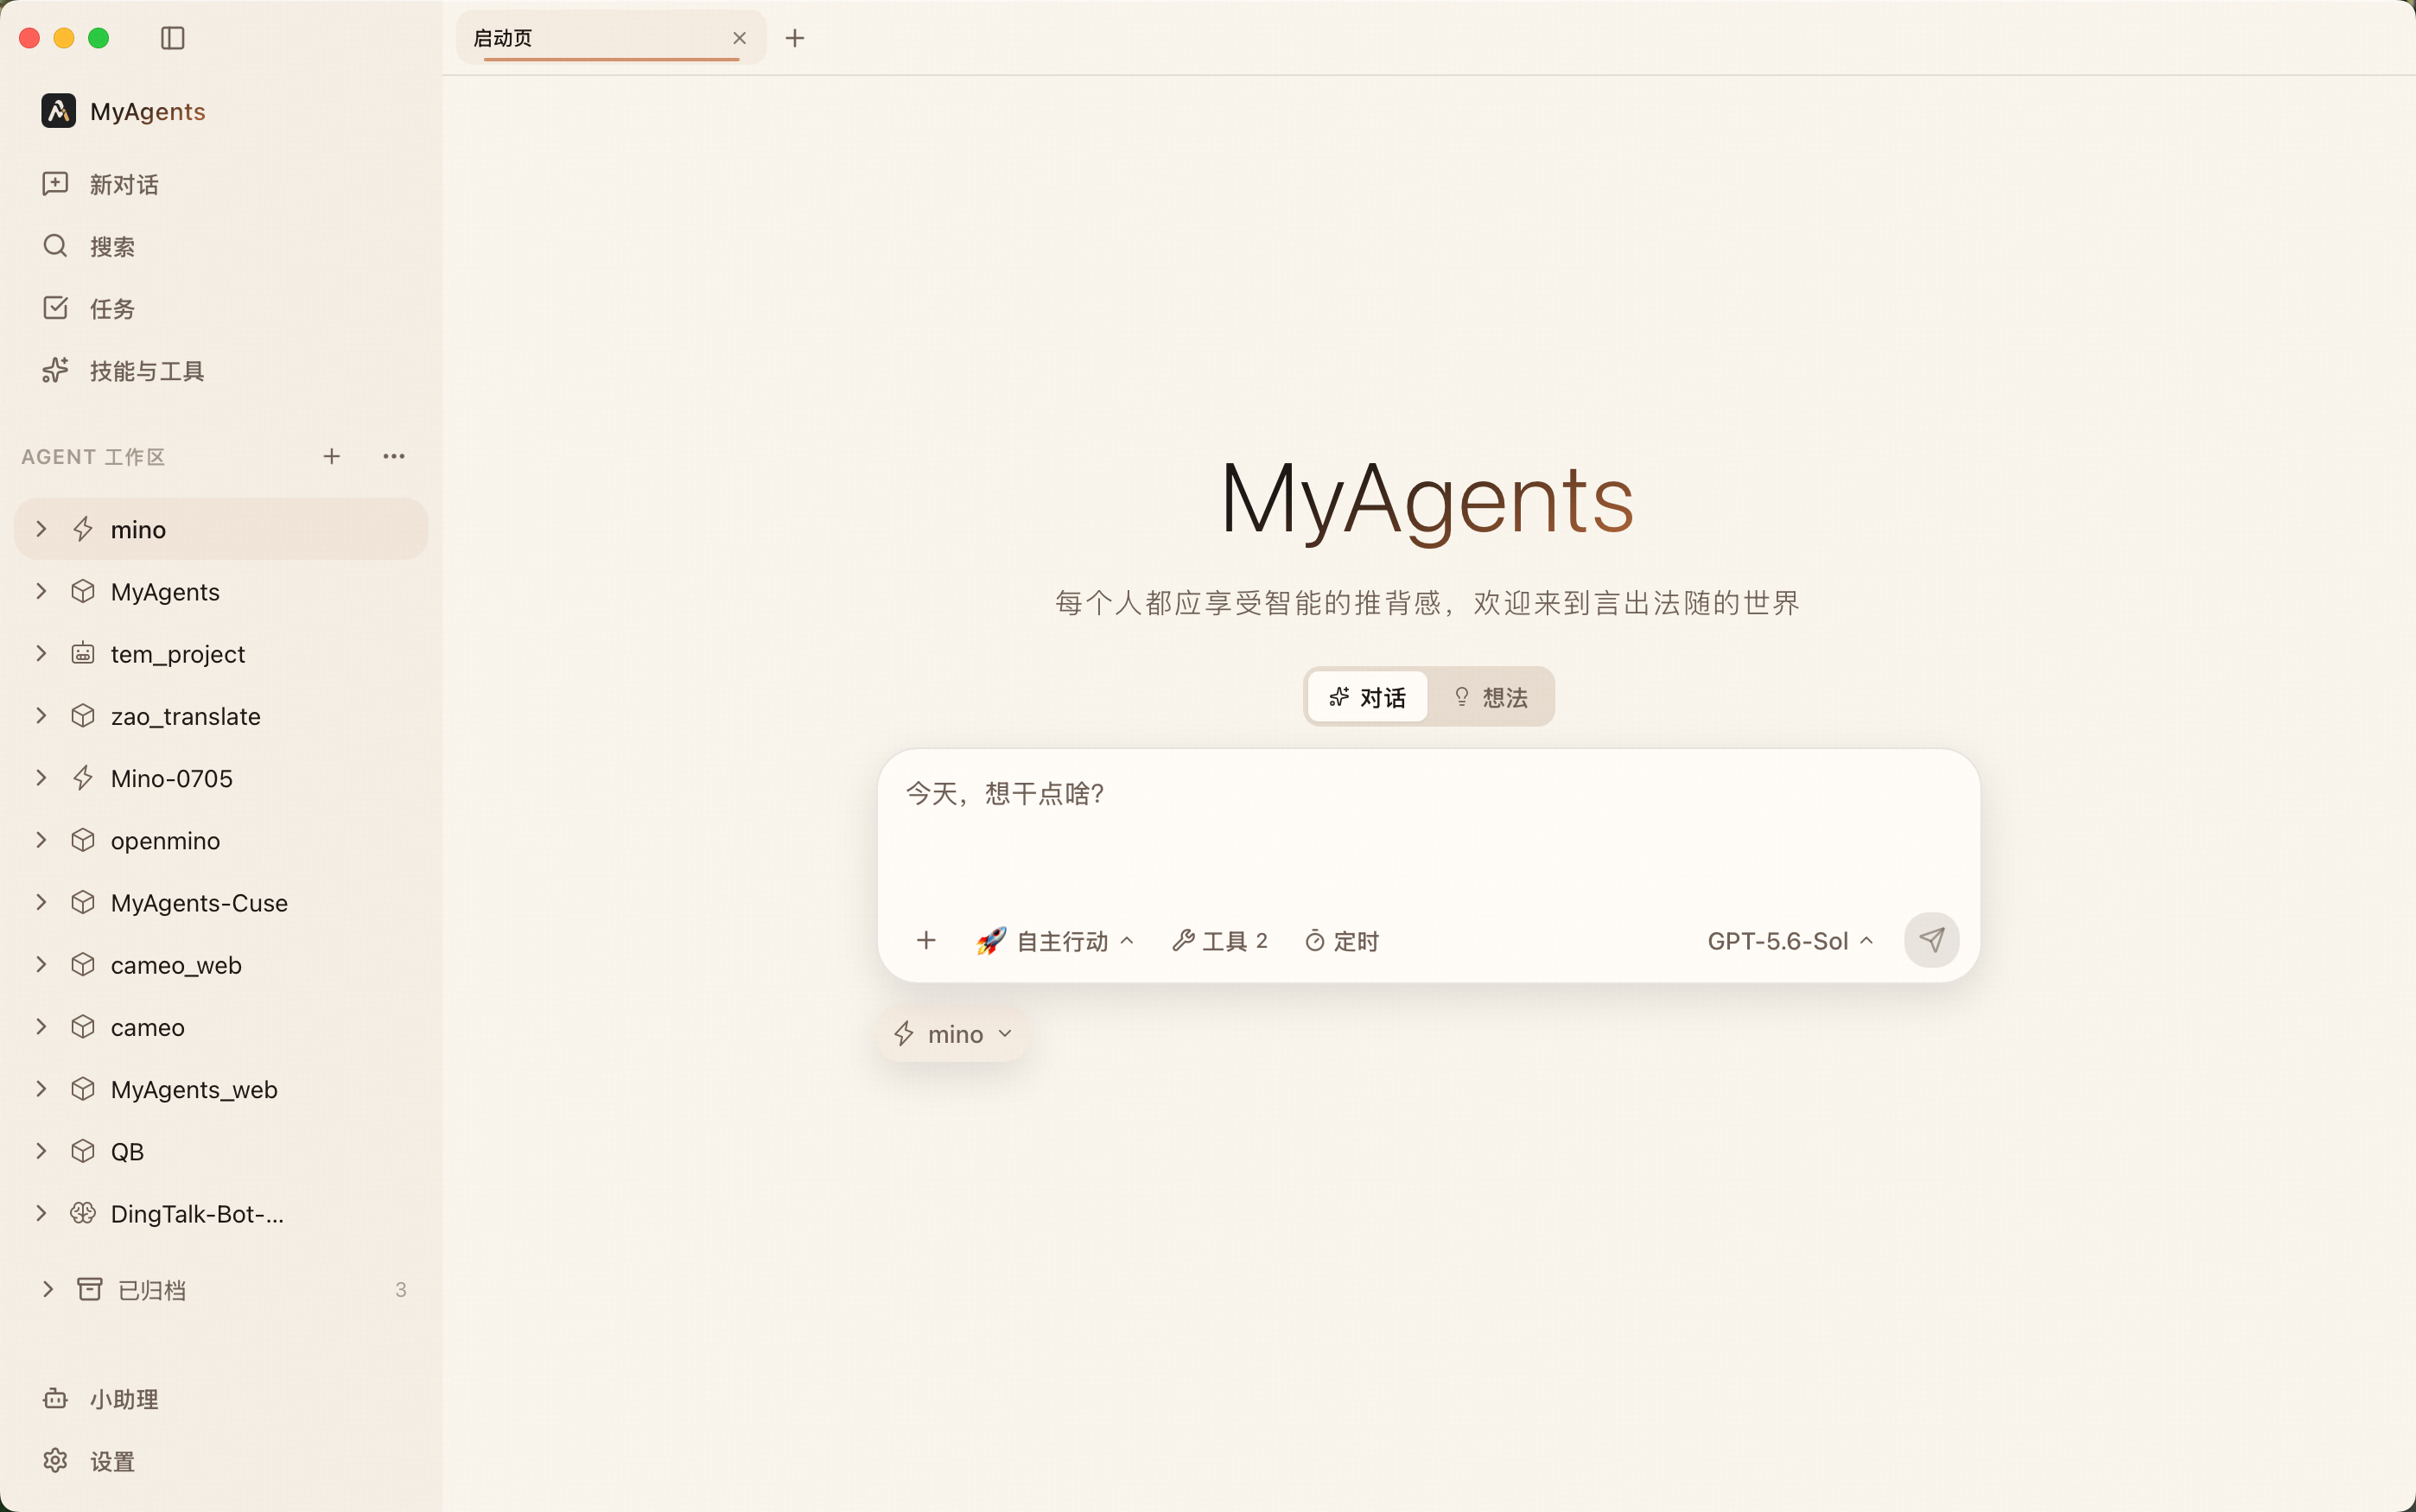The width and height of the screenshot is (2416, 1512).
Task: Open the 工具 2 tools selector
Action: [1220, 941]
